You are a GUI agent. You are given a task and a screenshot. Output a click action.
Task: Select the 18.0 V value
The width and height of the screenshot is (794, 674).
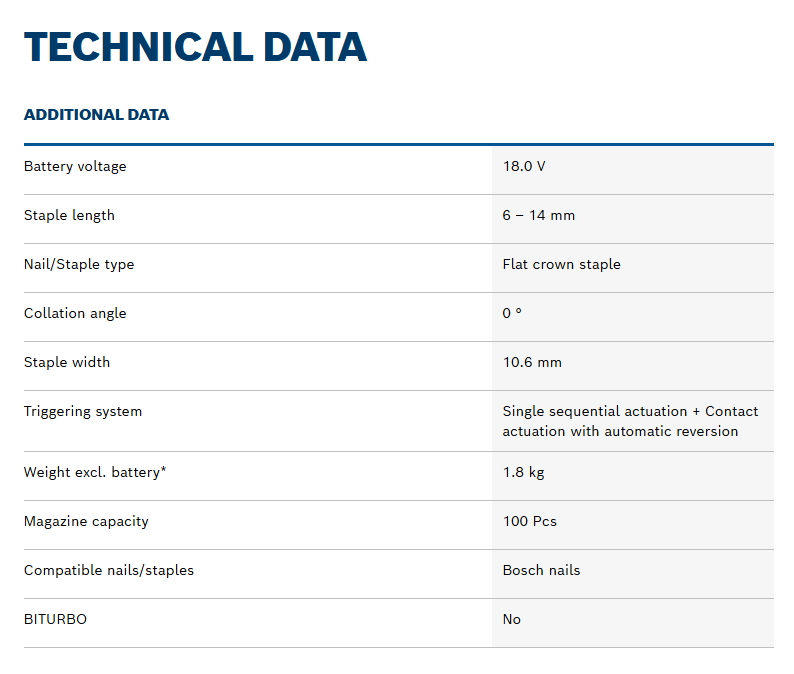[524, 166]
